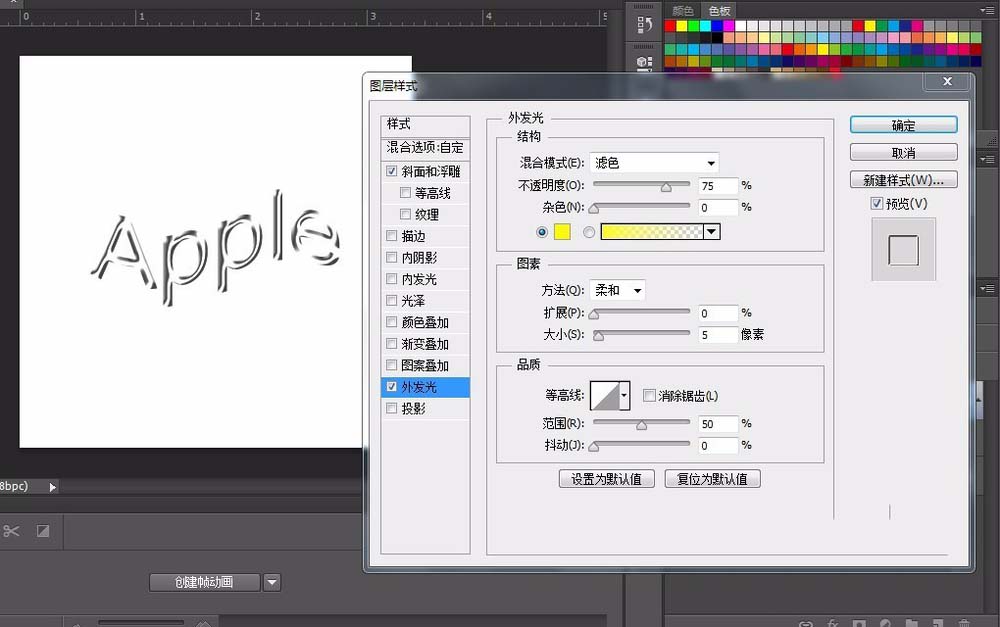Expand the dropdown arrow next to 创建帧动画
This screenshot has height=627, width=1000.
click(271, 582)
